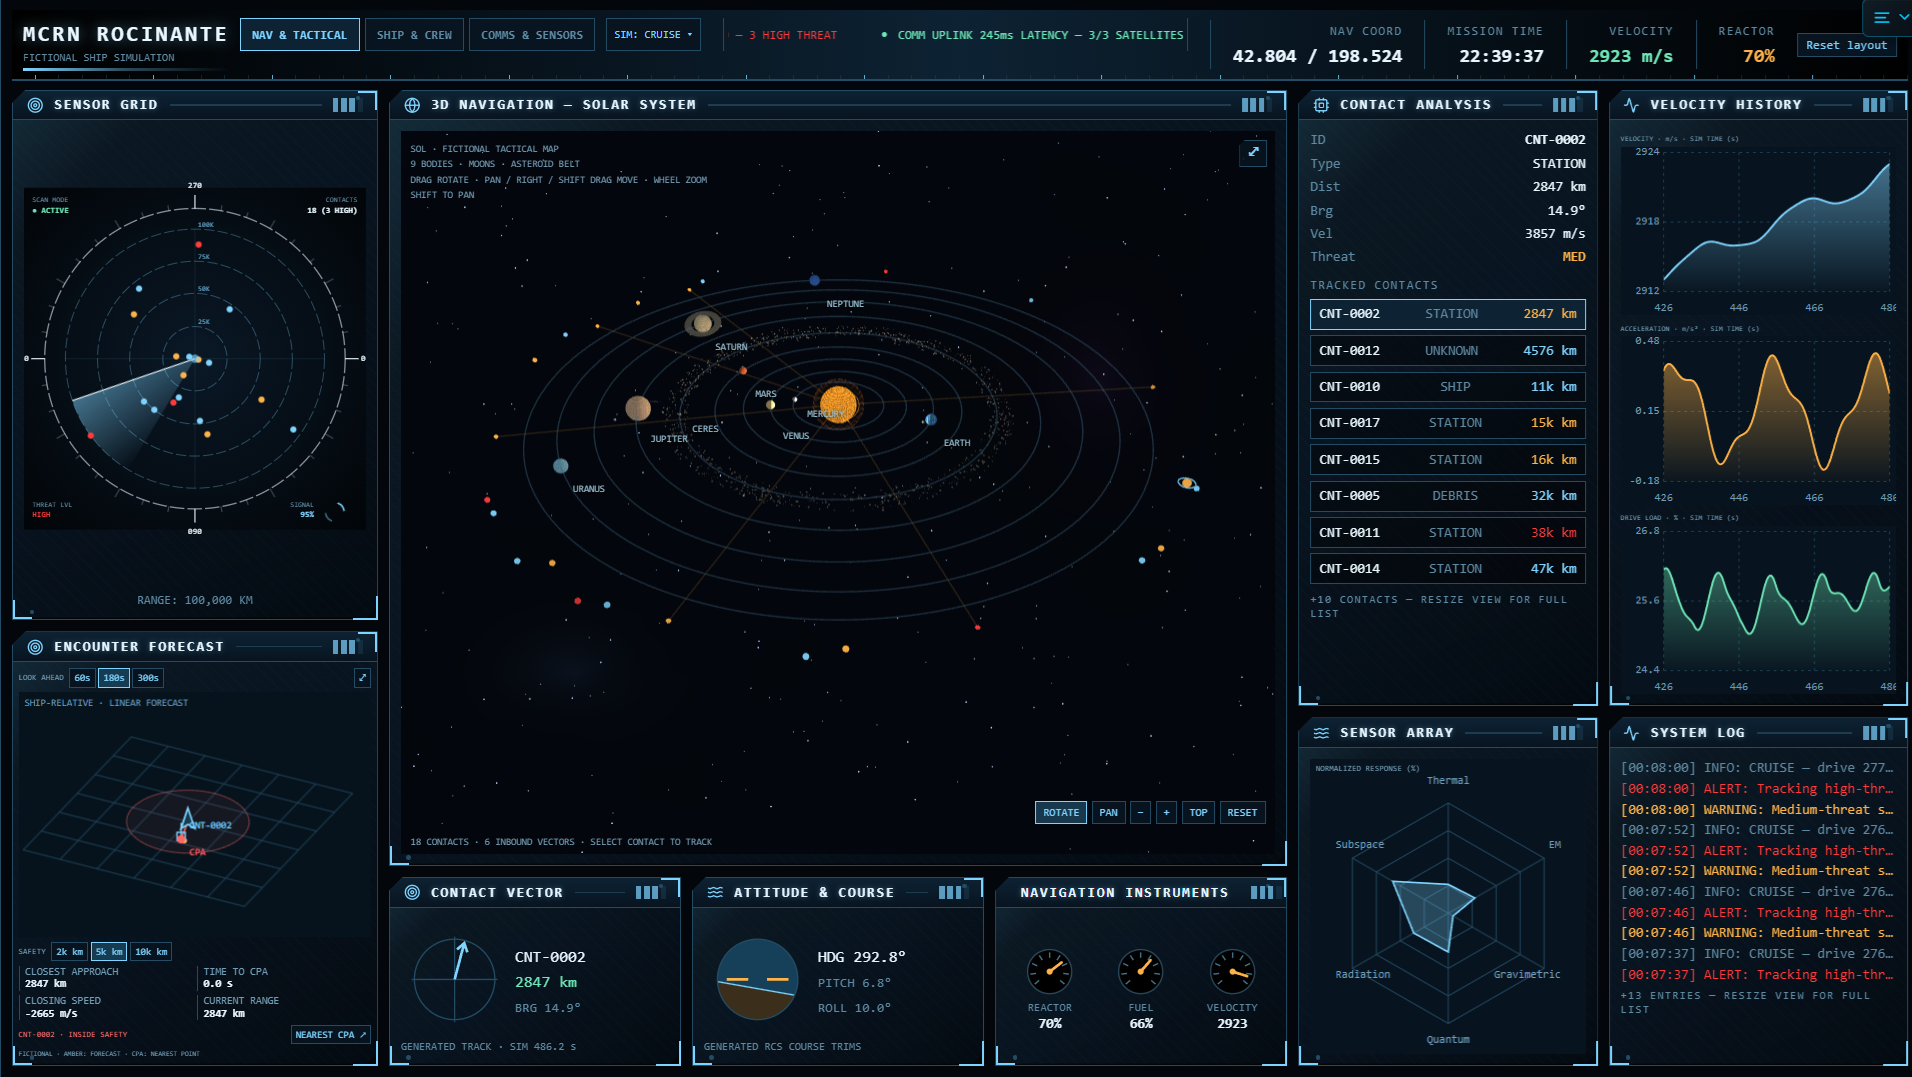Switch to the NAV & TACTICAL tab
This screenshot has height=1077, width=1912.
click(300, 35)
